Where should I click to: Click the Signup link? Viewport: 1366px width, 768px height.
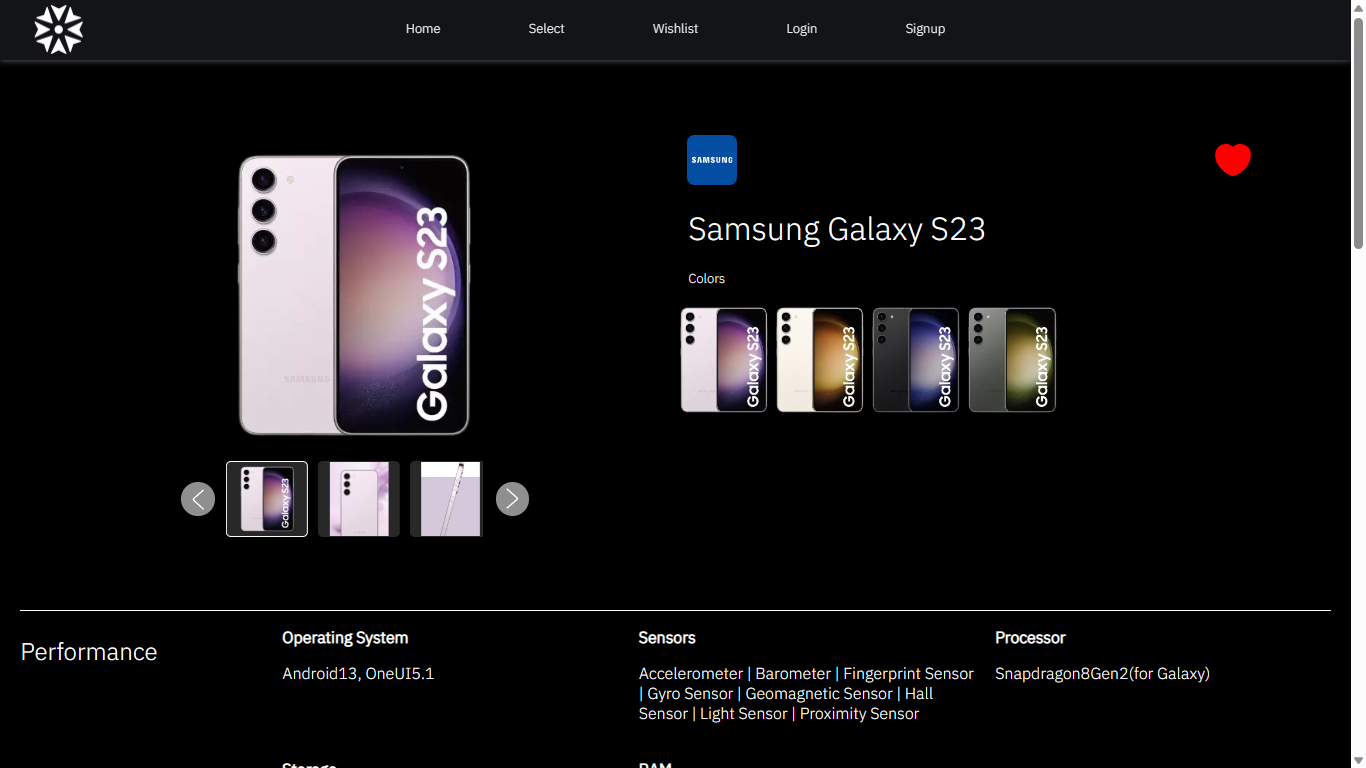coord(925,29)
